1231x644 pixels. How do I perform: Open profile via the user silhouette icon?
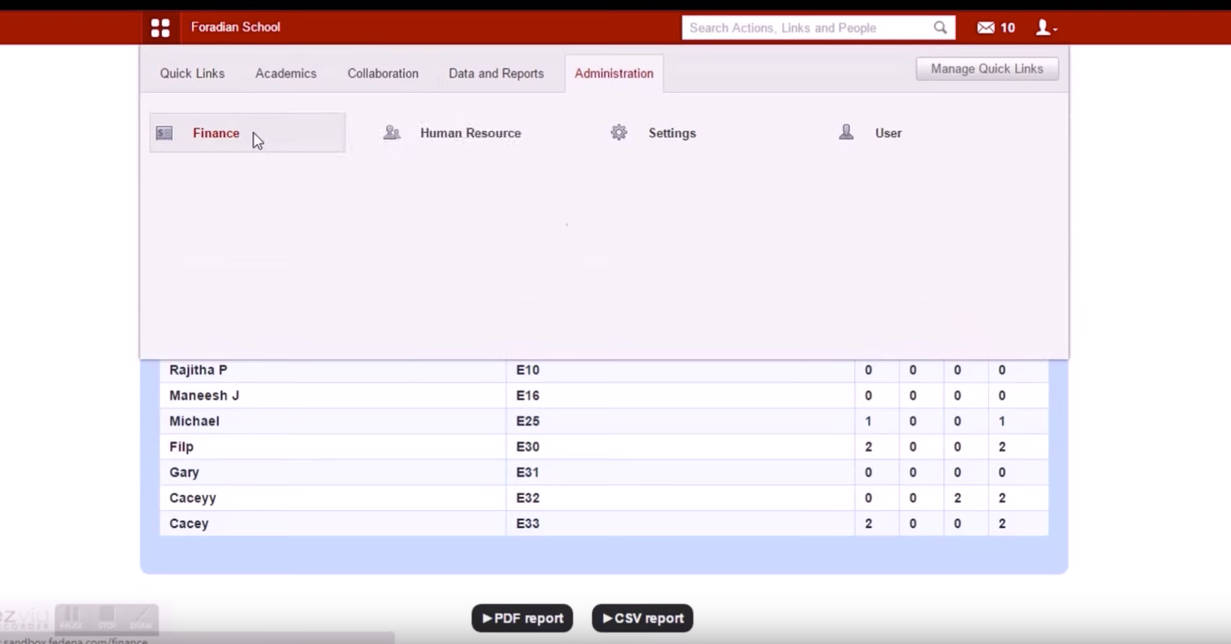[x=1040, y=27]
